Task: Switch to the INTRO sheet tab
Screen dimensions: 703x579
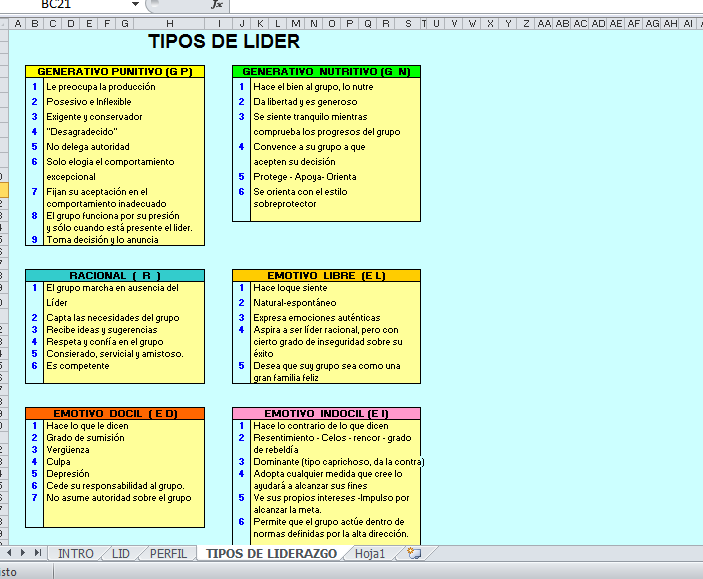Action: point(75,553)
